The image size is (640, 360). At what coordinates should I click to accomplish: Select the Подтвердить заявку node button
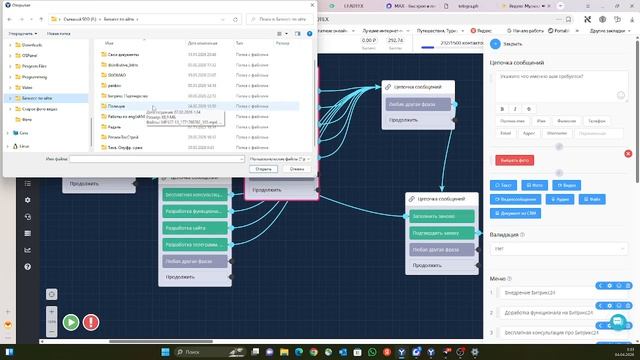point(442,233)
